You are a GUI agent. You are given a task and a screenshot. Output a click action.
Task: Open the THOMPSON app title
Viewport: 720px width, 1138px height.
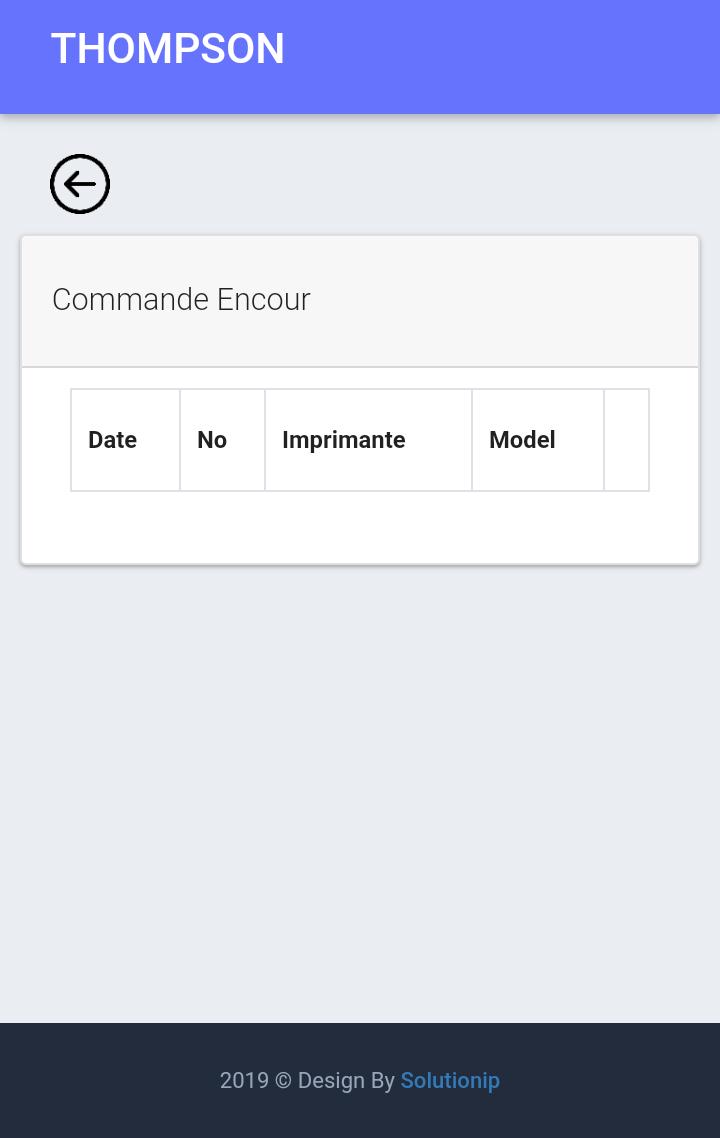click(168, 49)
